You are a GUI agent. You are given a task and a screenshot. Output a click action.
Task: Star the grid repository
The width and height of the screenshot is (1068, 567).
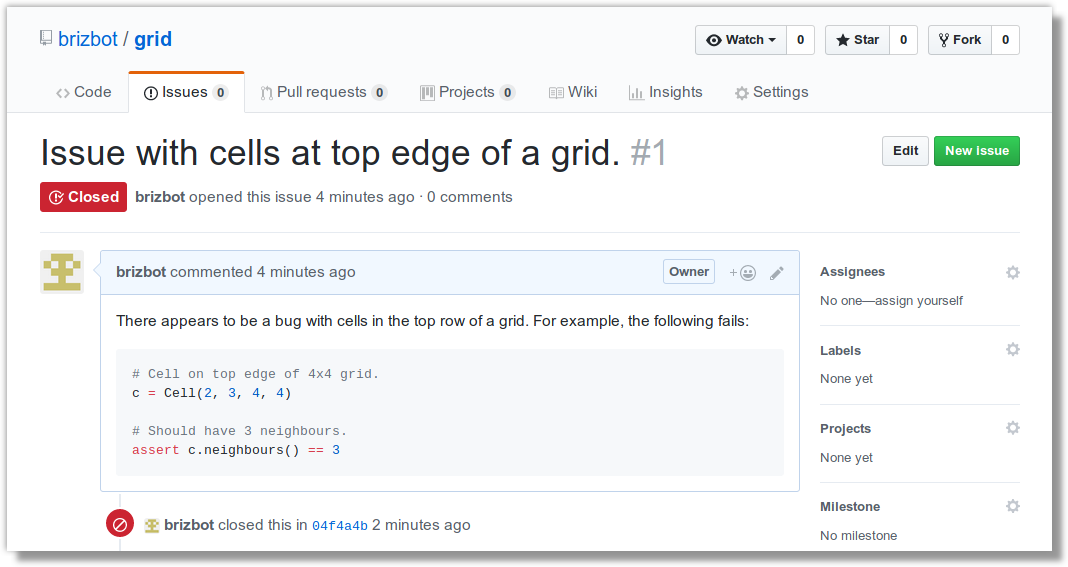coord(858,40)
